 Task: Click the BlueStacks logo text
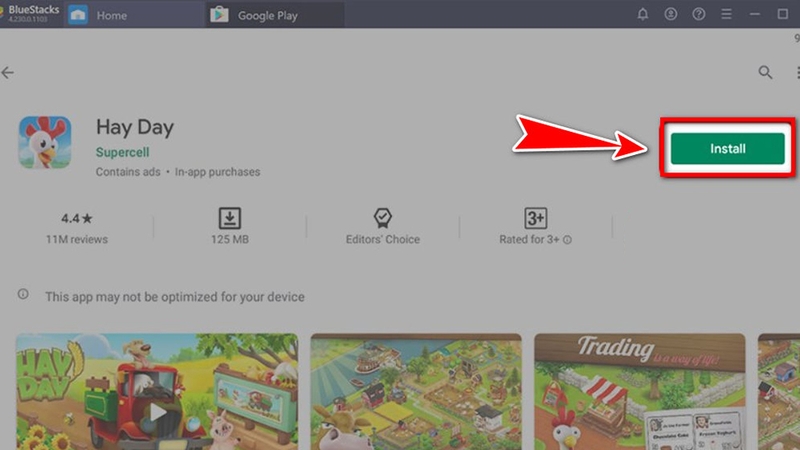pyautogui.click(x=34, y=10)
